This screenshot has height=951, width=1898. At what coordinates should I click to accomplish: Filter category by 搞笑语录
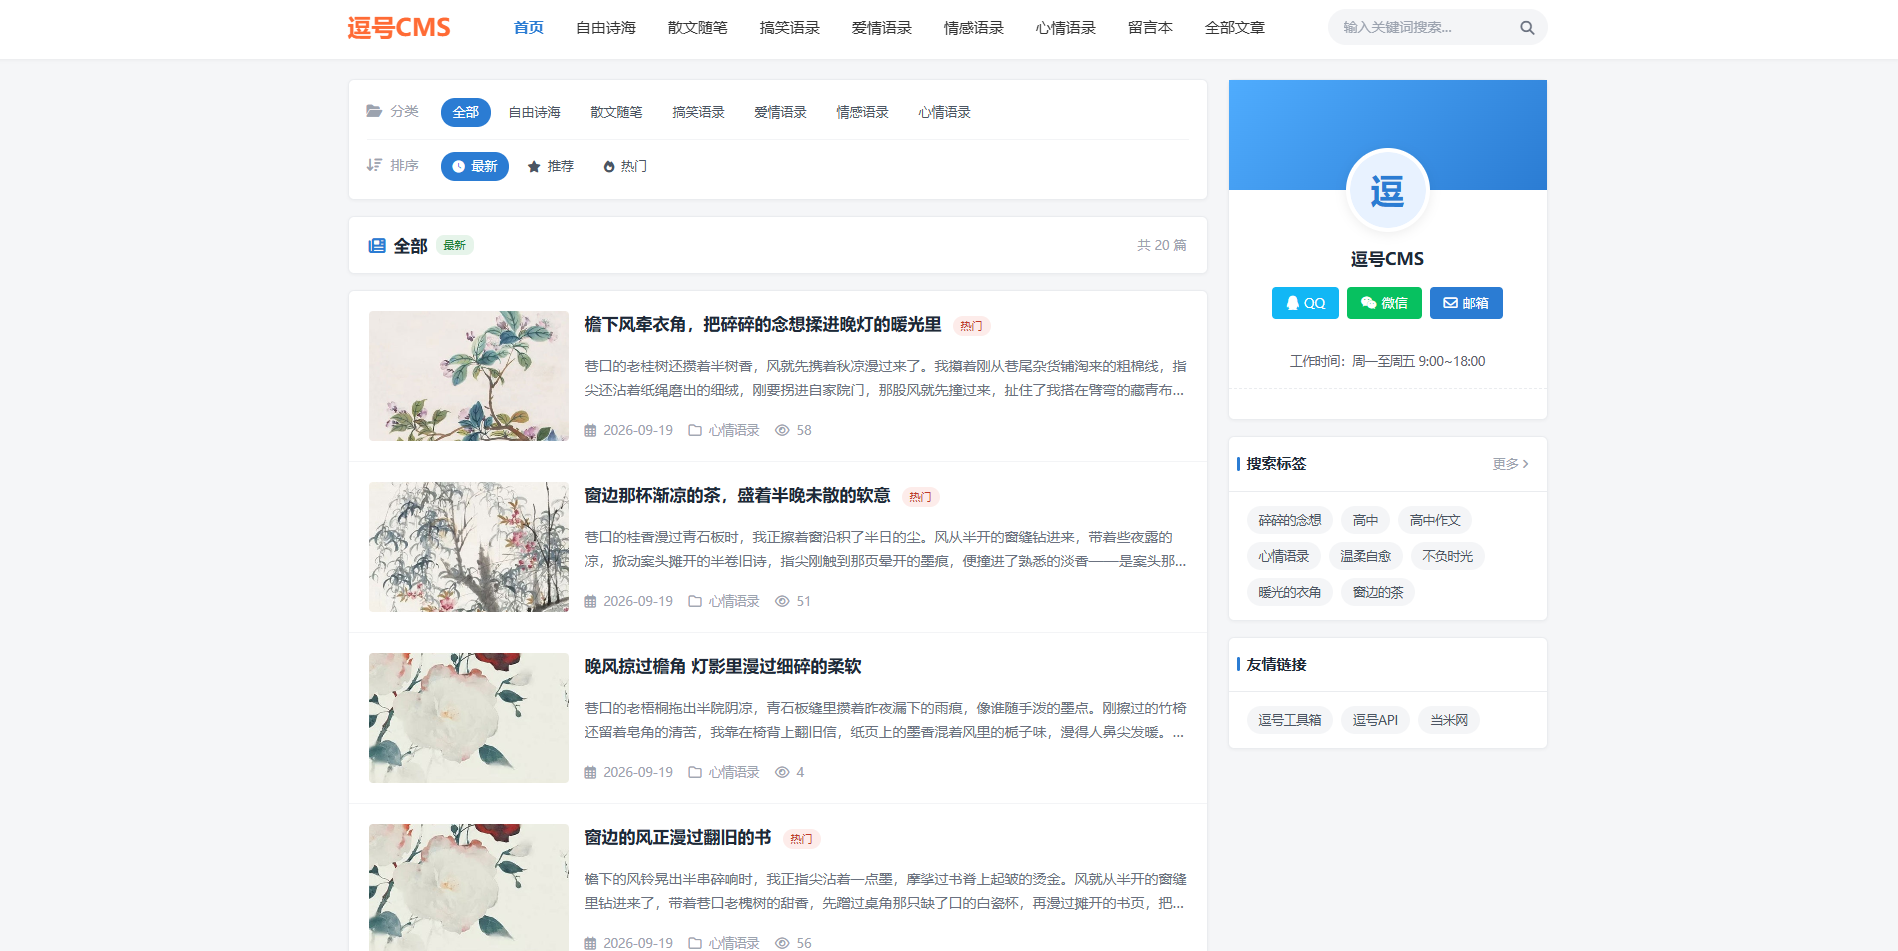698,112
